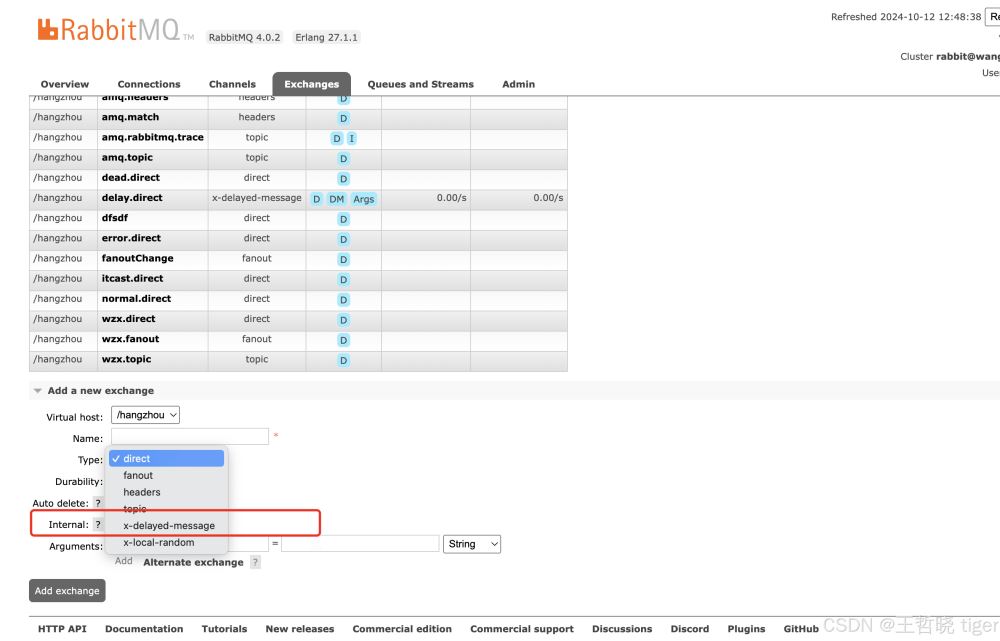Go to the Overview tab
The image size is (1000, 641).
coord(65,84)
